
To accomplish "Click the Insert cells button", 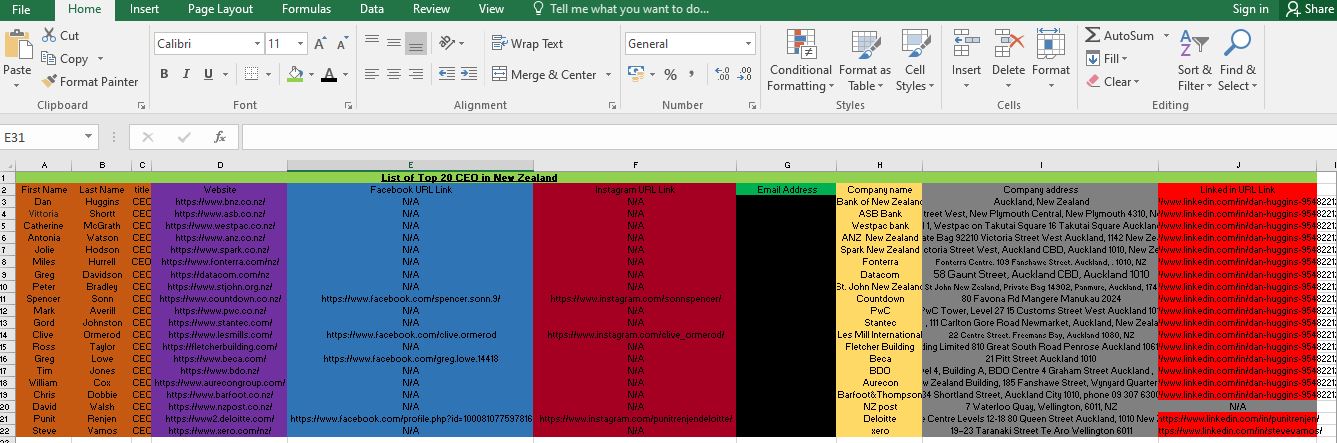I will click(966, 60).
